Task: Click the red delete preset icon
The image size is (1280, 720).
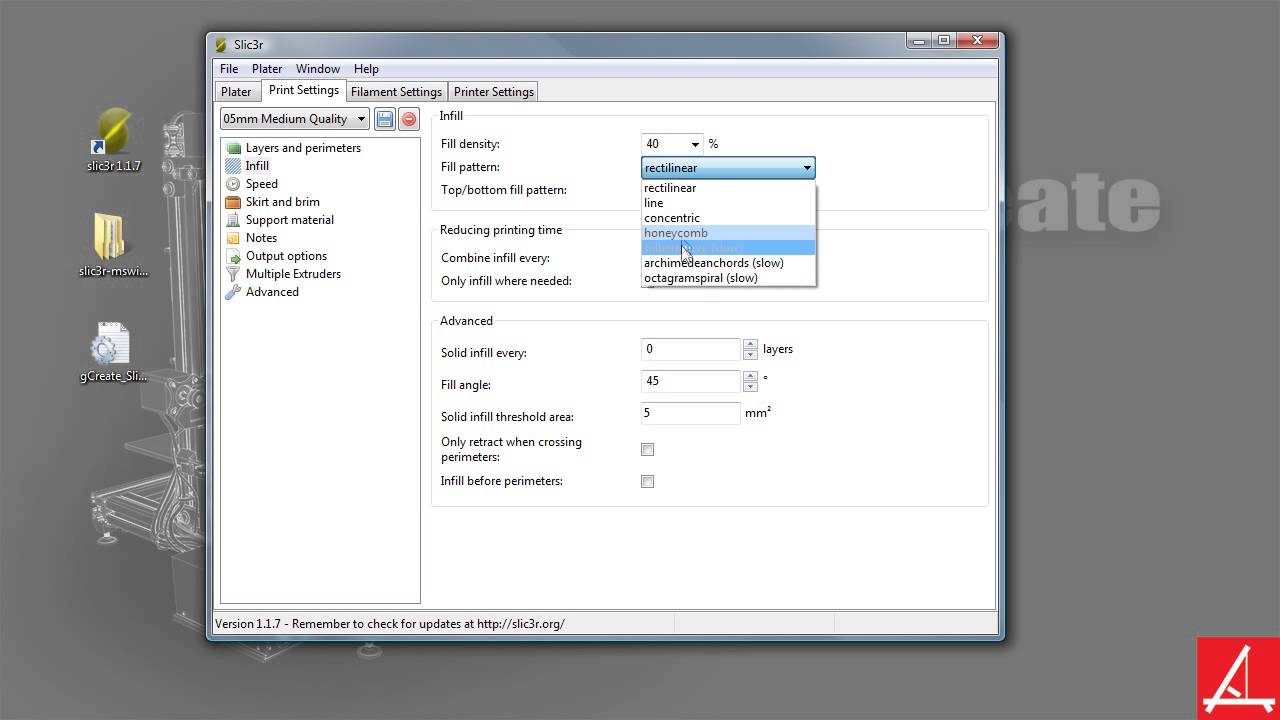Action: tap(409, 119)
